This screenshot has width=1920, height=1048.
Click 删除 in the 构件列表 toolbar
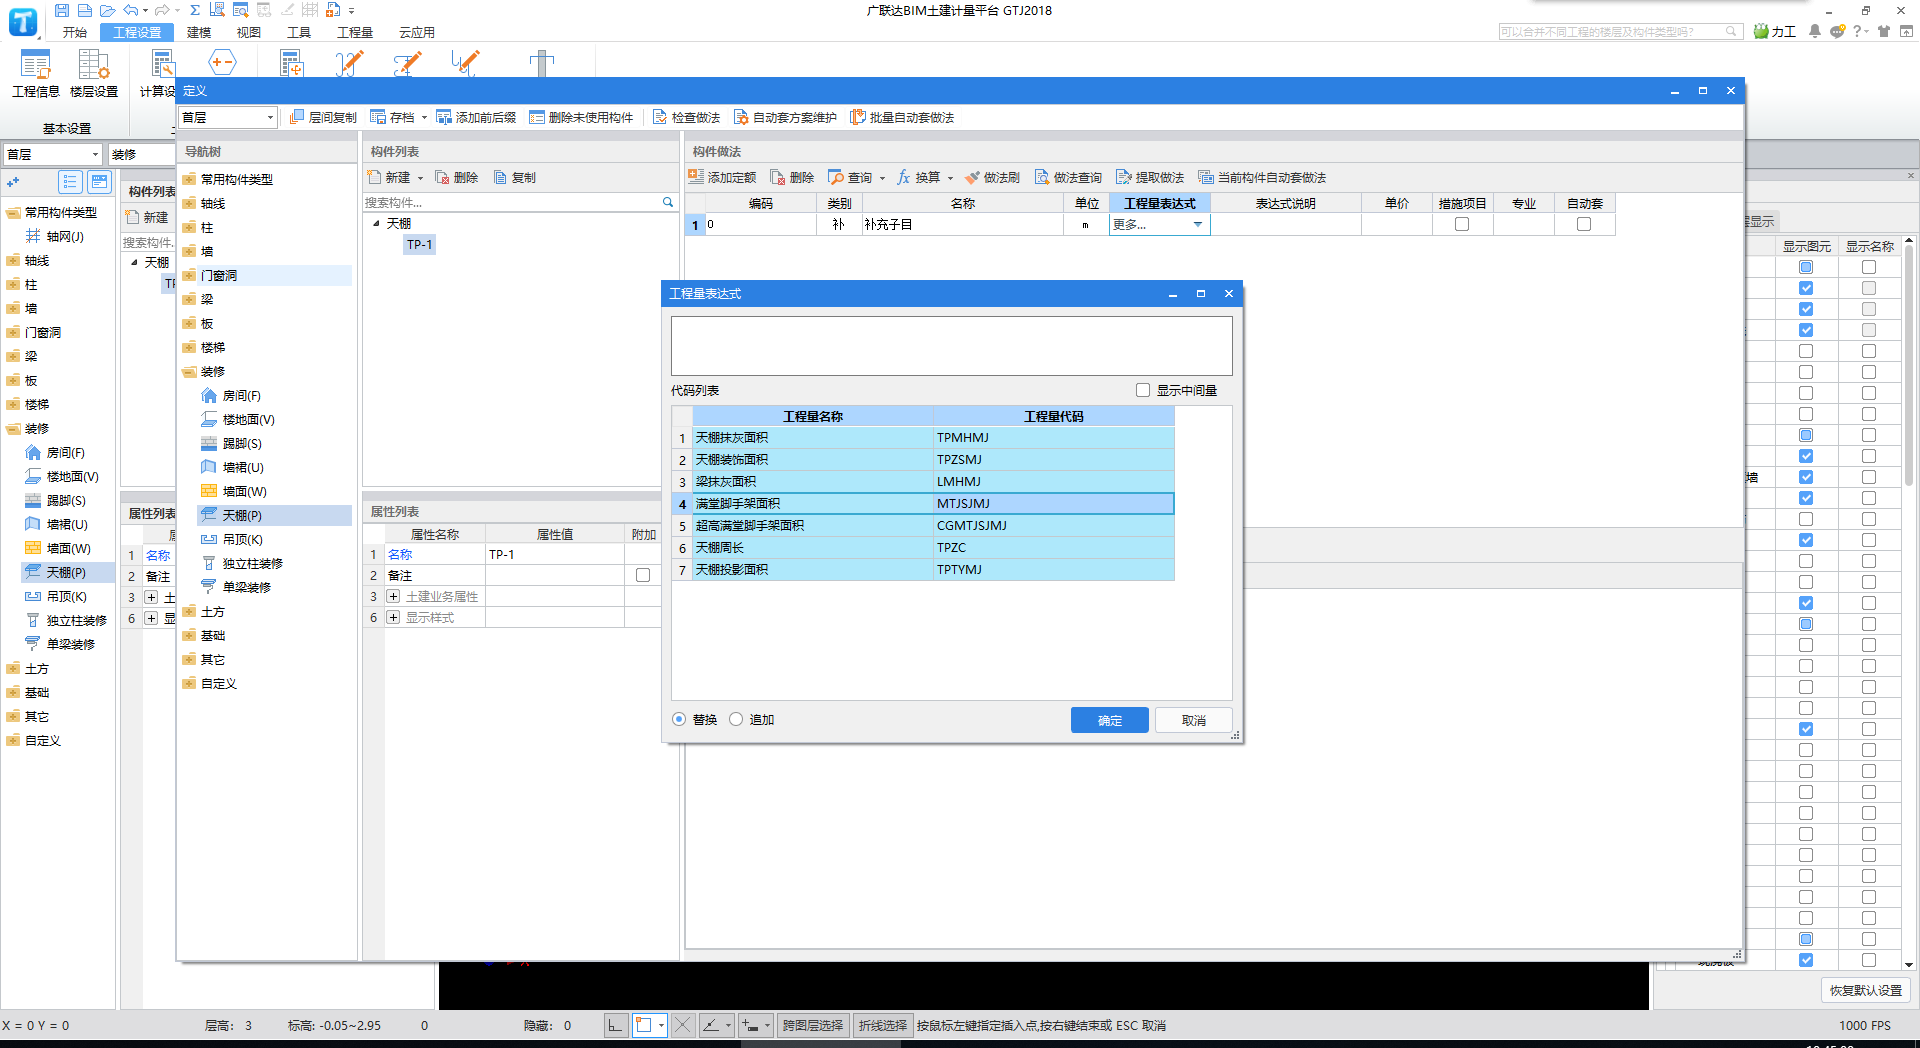457,177
